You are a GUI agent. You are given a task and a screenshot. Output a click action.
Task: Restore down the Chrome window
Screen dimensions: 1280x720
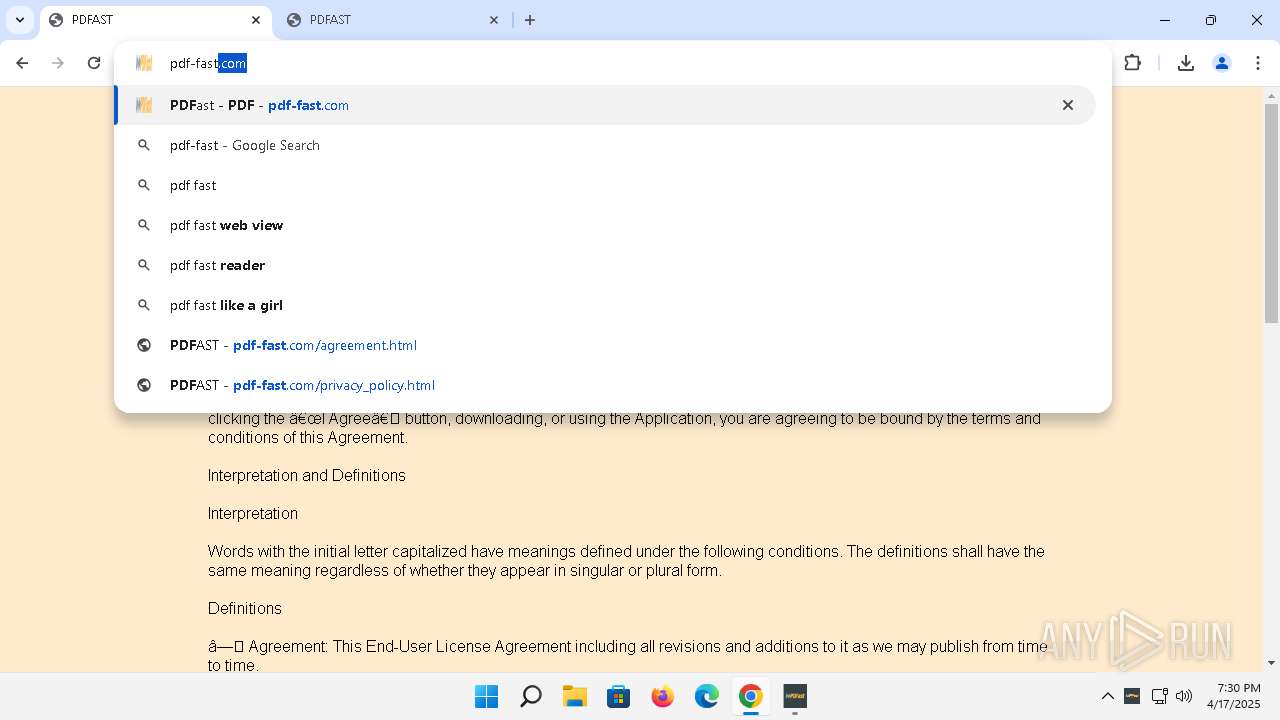1211,20
